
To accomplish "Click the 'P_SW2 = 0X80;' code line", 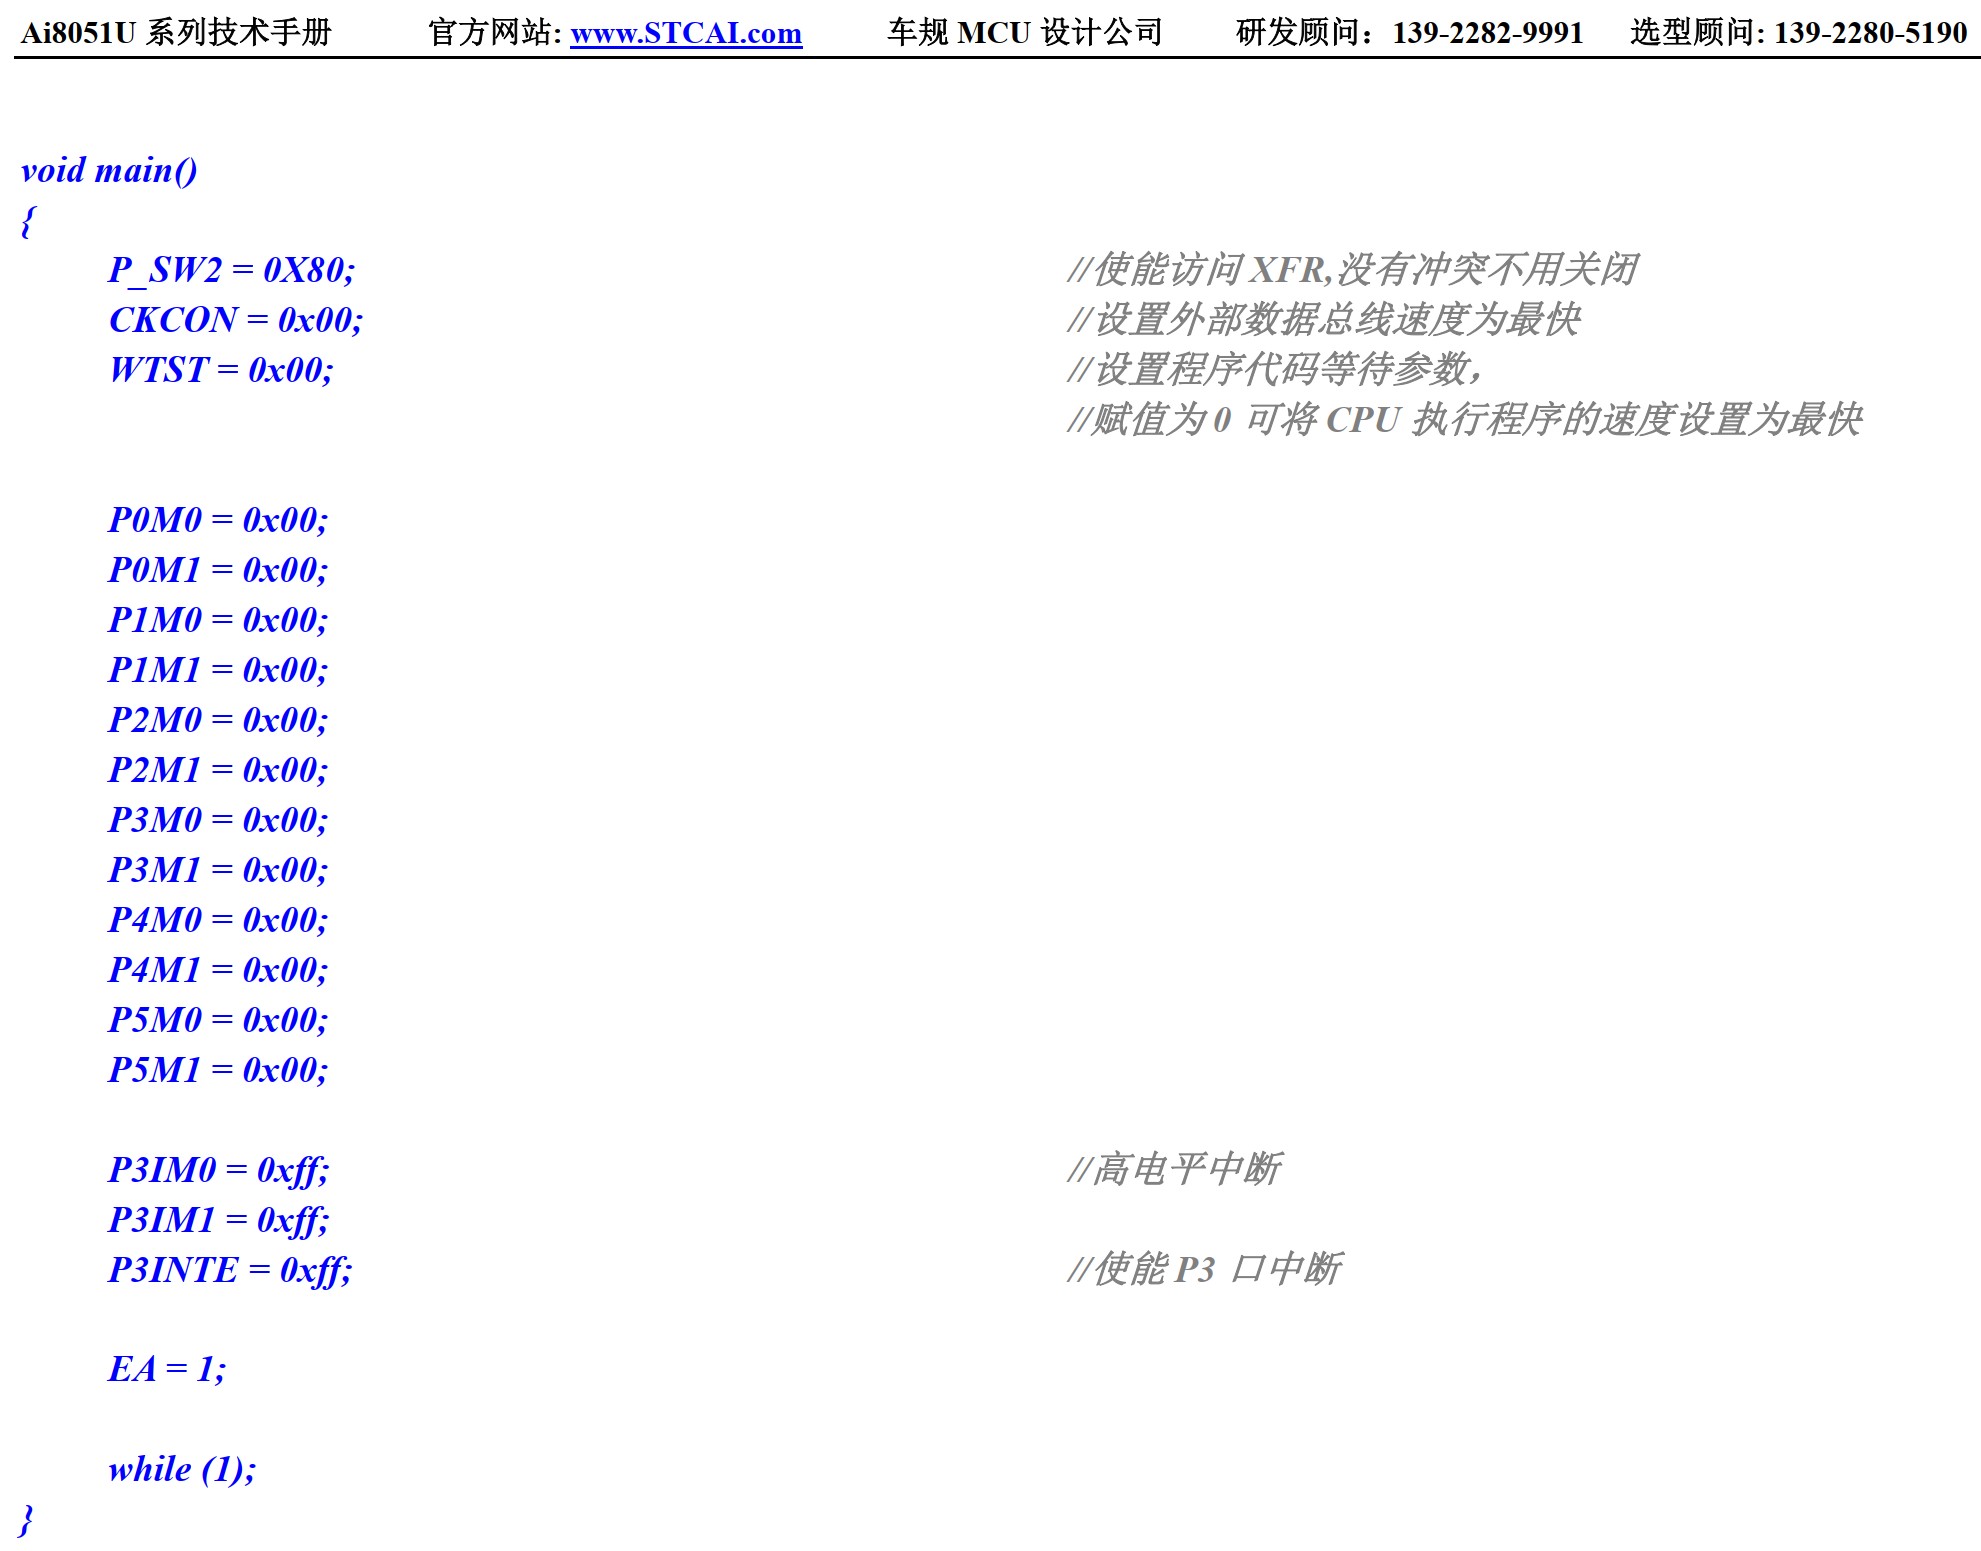I will coord(232,270).
